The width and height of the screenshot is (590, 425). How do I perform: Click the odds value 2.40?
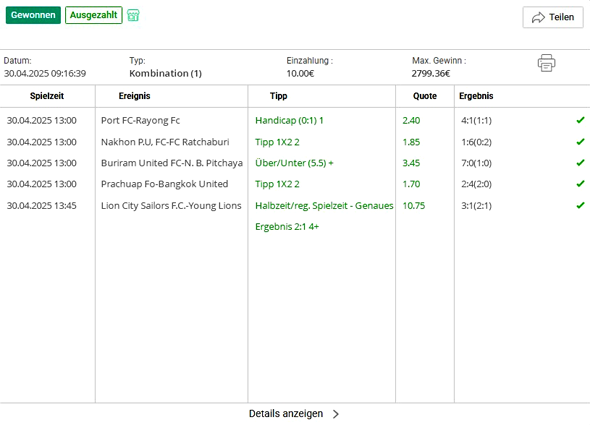click(411, 120)
